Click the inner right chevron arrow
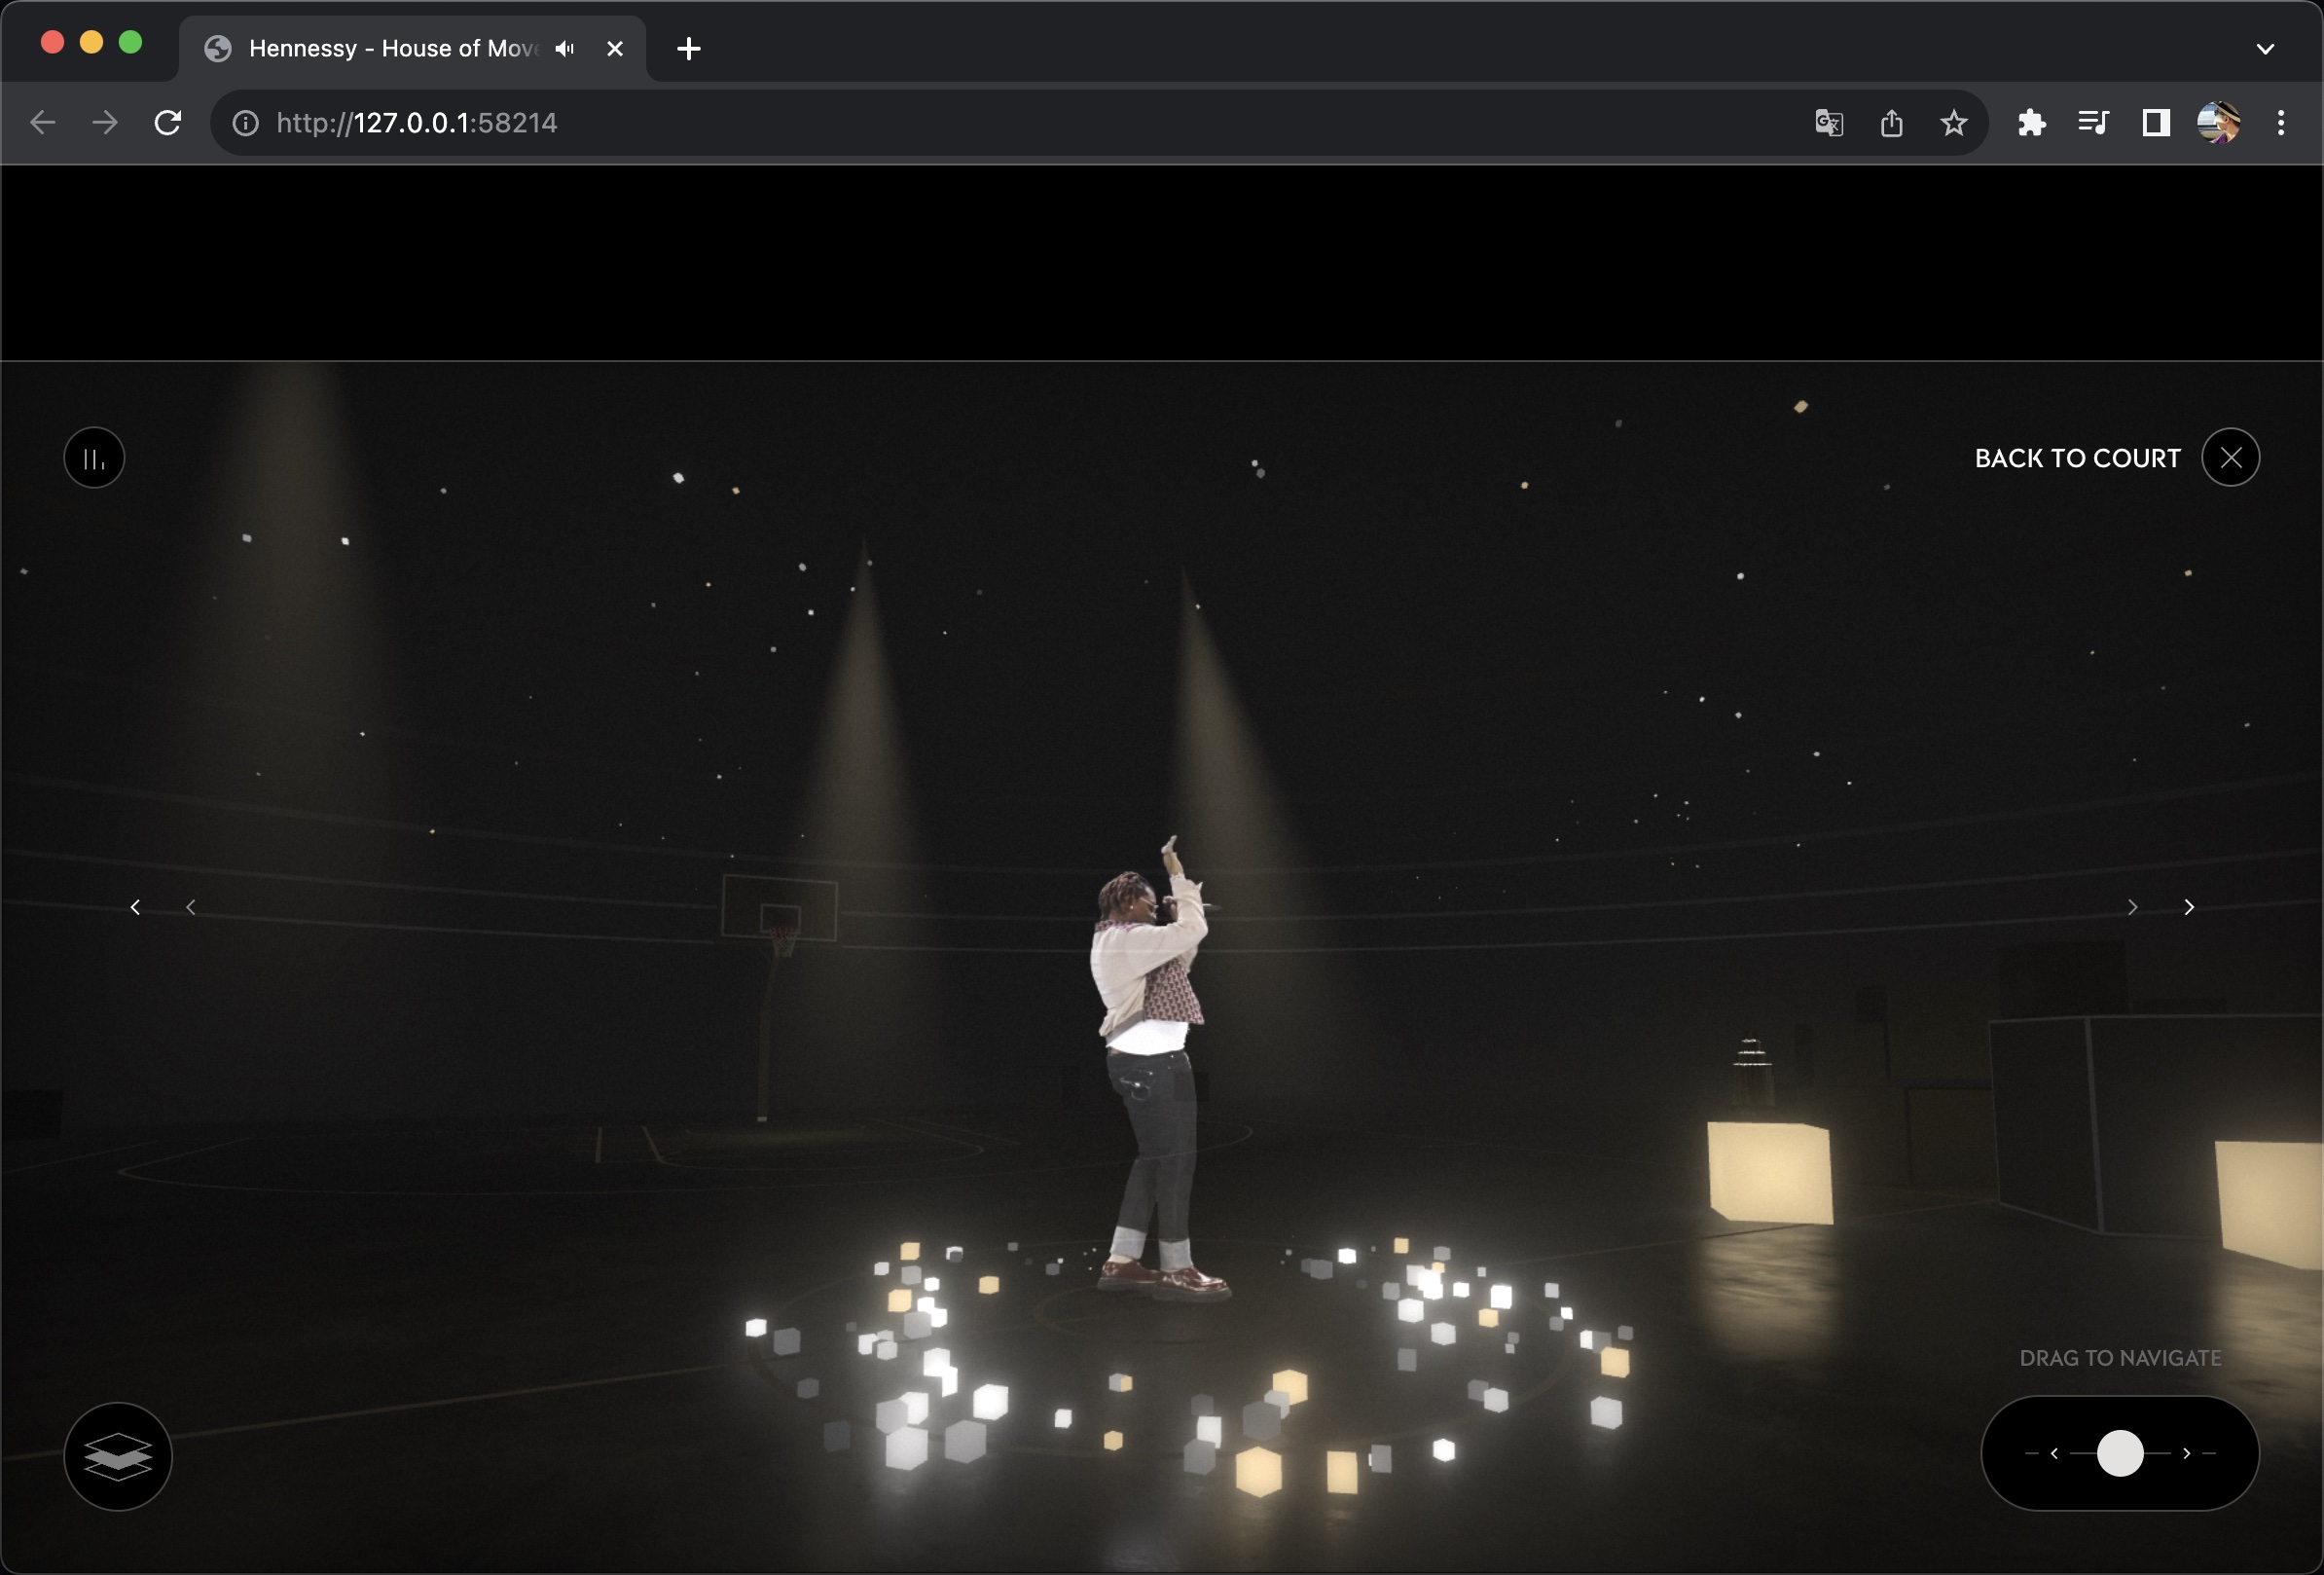This screenshot has width=2324, height=1575. click(2132, 907)
